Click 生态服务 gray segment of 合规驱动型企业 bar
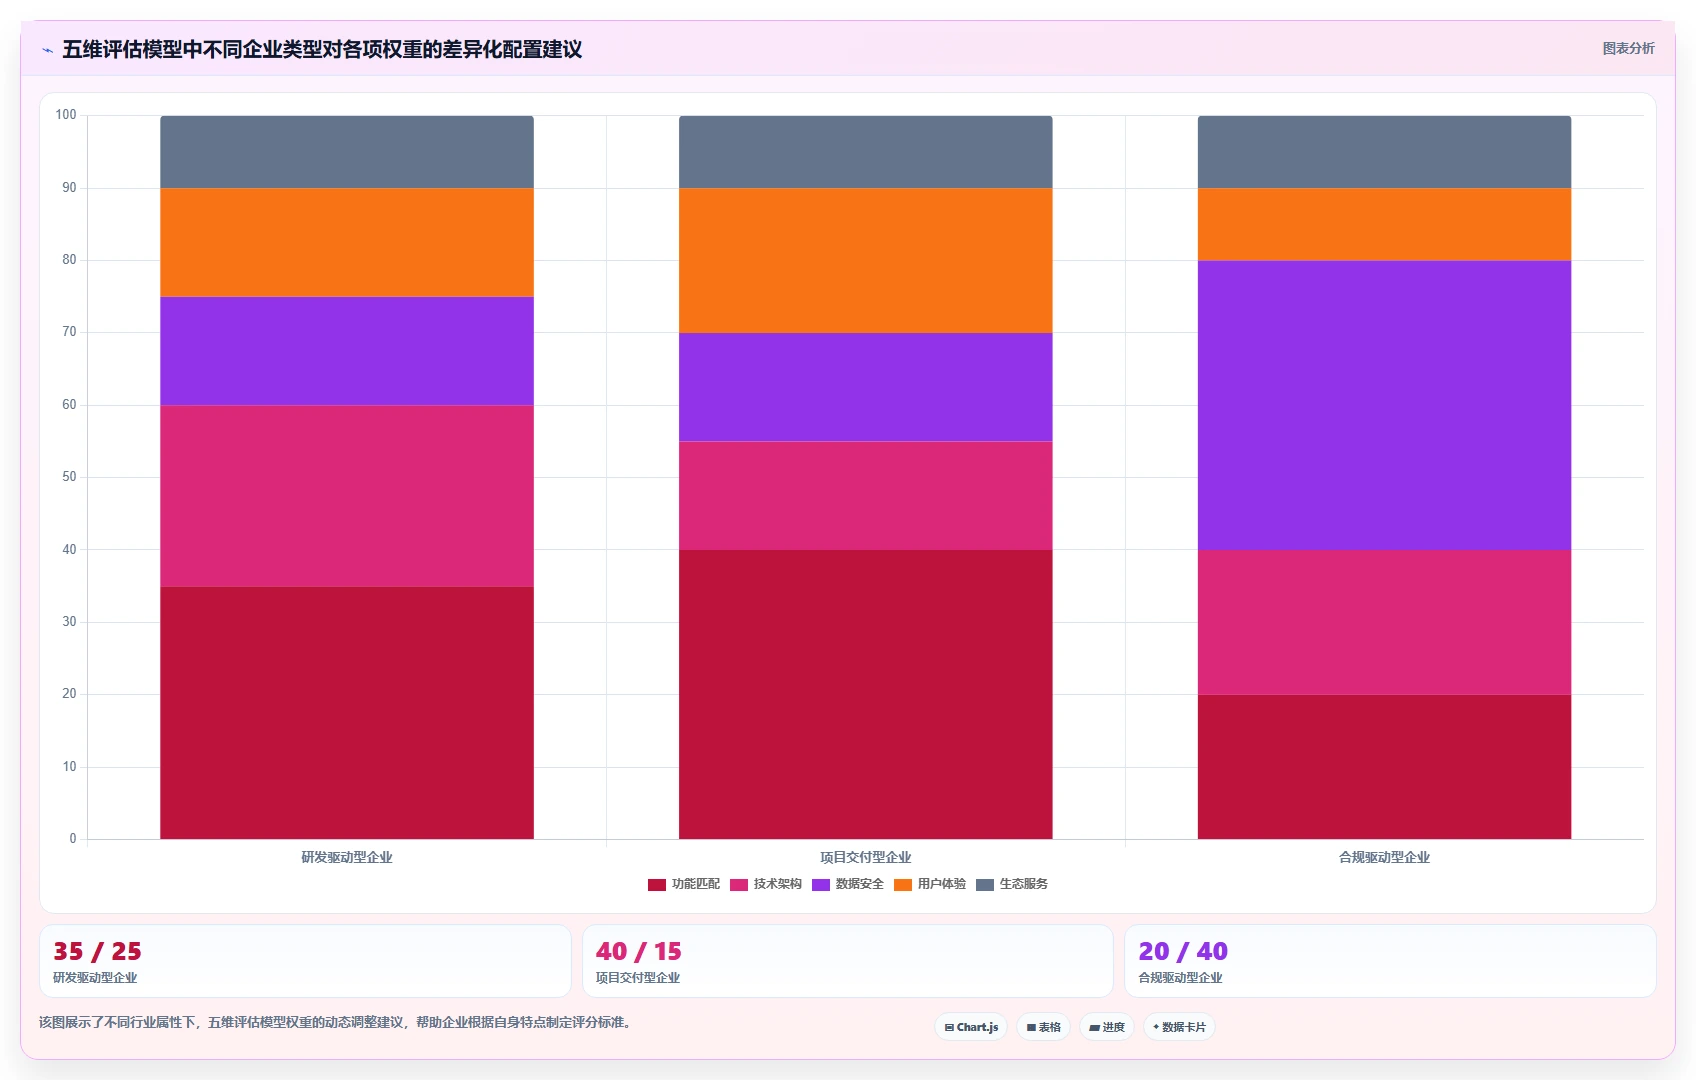Image resolution: width=1696 pixels, height=1080 pixels. (x=1384, y=152)
